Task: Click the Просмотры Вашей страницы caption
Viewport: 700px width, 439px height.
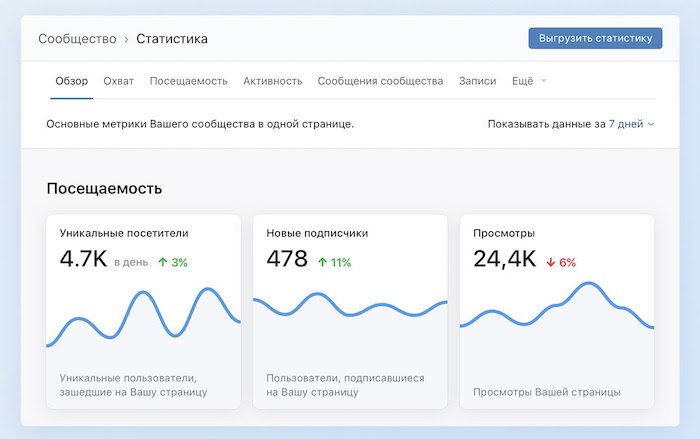Action: point(547,392)
